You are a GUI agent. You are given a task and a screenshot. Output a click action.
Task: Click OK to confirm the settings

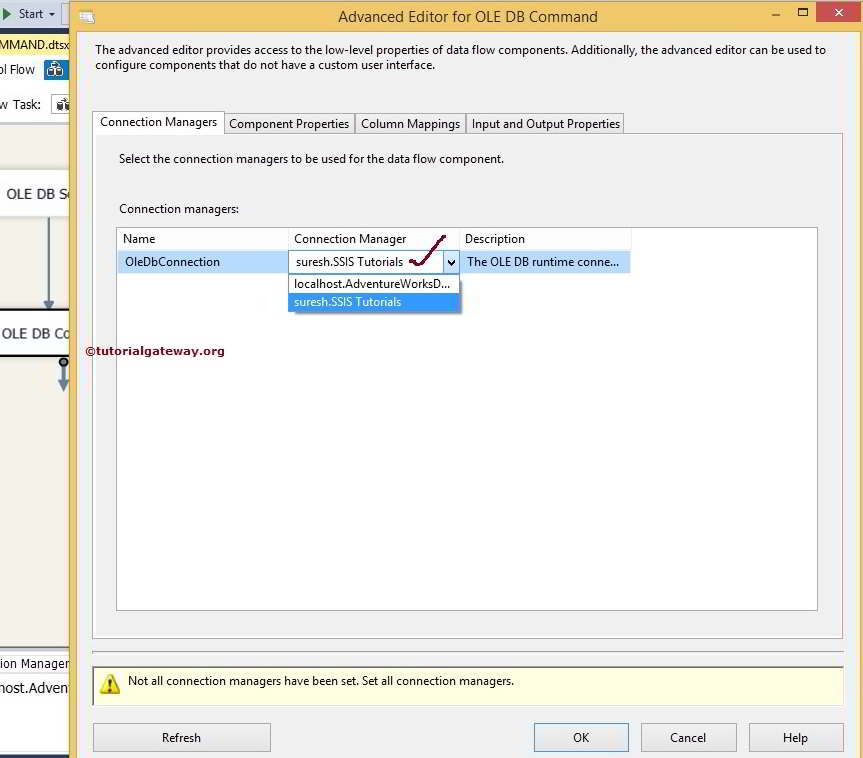pyautogui.click(x=580, y=737)
